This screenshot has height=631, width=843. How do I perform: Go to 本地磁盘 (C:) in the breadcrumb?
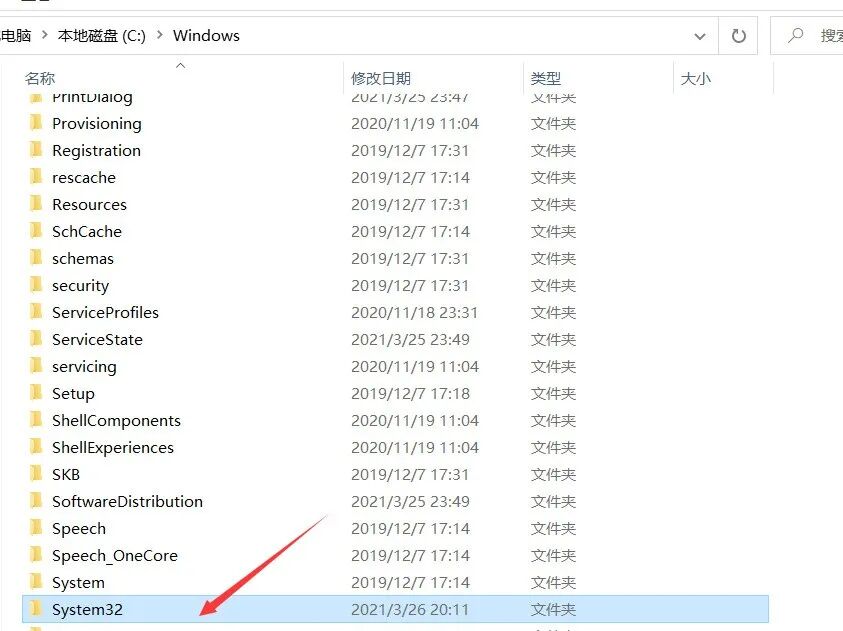pos(102,35)
